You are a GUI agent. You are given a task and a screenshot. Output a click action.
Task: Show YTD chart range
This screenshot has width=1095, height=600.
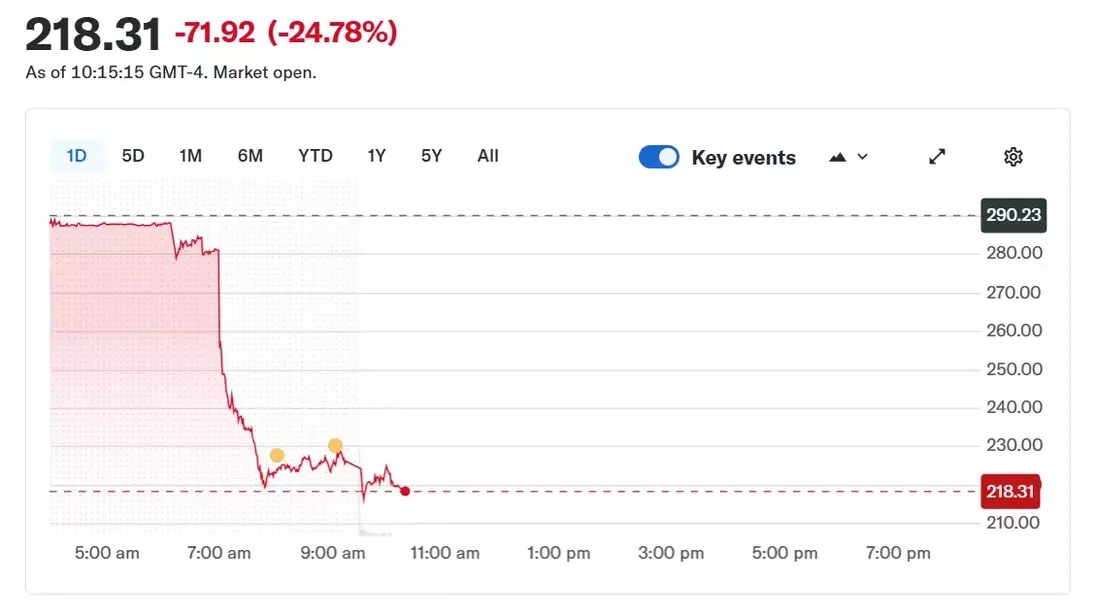tap(315, 156)
